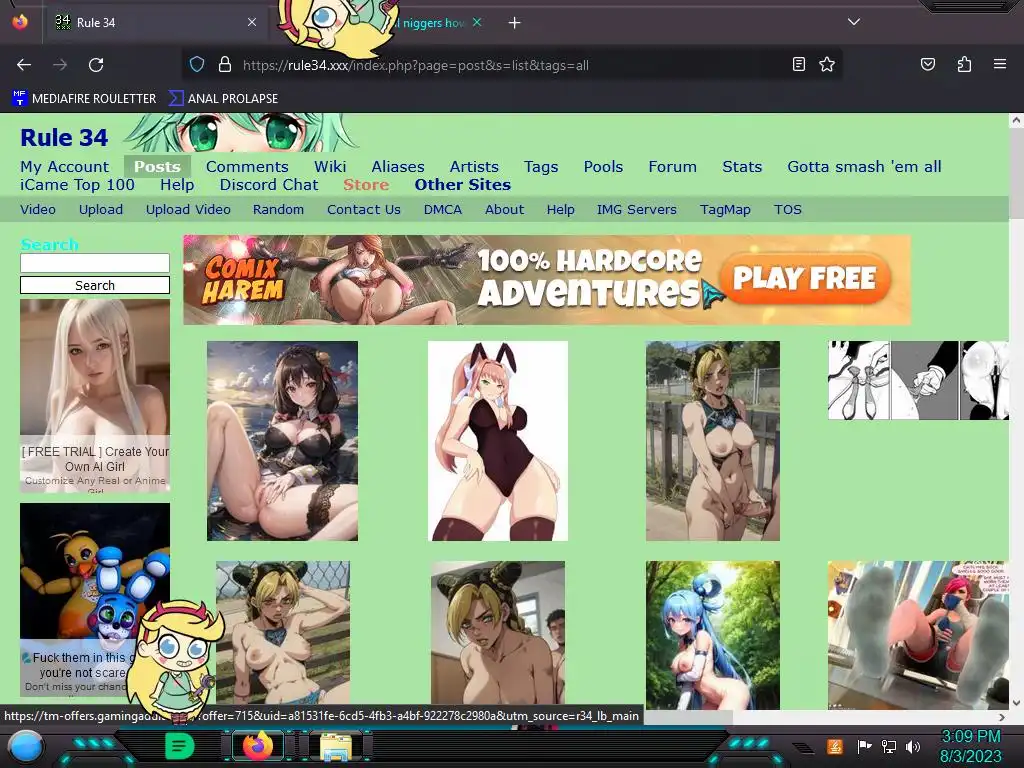This screenshot has width=1024, height=768.
Task: Open the Action Center flag tray icon
Action: (x=864, y=746)
